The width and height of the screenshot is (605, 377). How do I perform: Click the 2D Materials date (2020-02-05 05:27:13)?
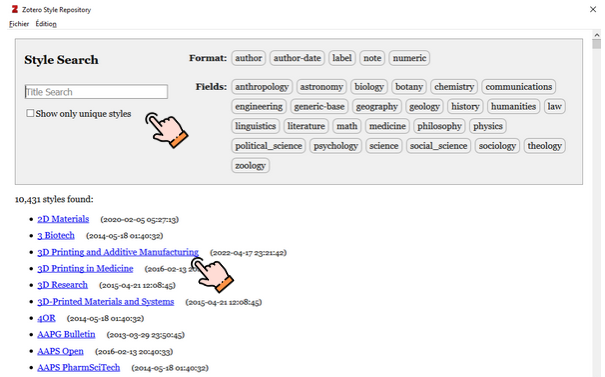point(139,220)
